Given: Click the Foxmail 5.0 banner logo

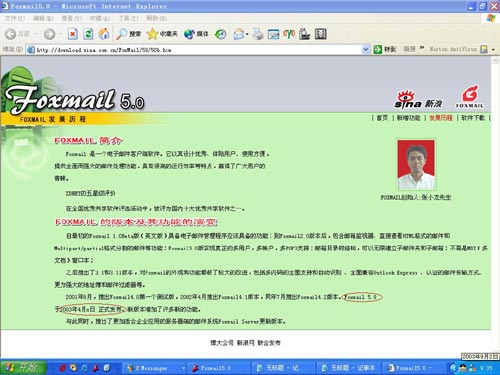Looking at the screenshot, I should tap(75, 99).
